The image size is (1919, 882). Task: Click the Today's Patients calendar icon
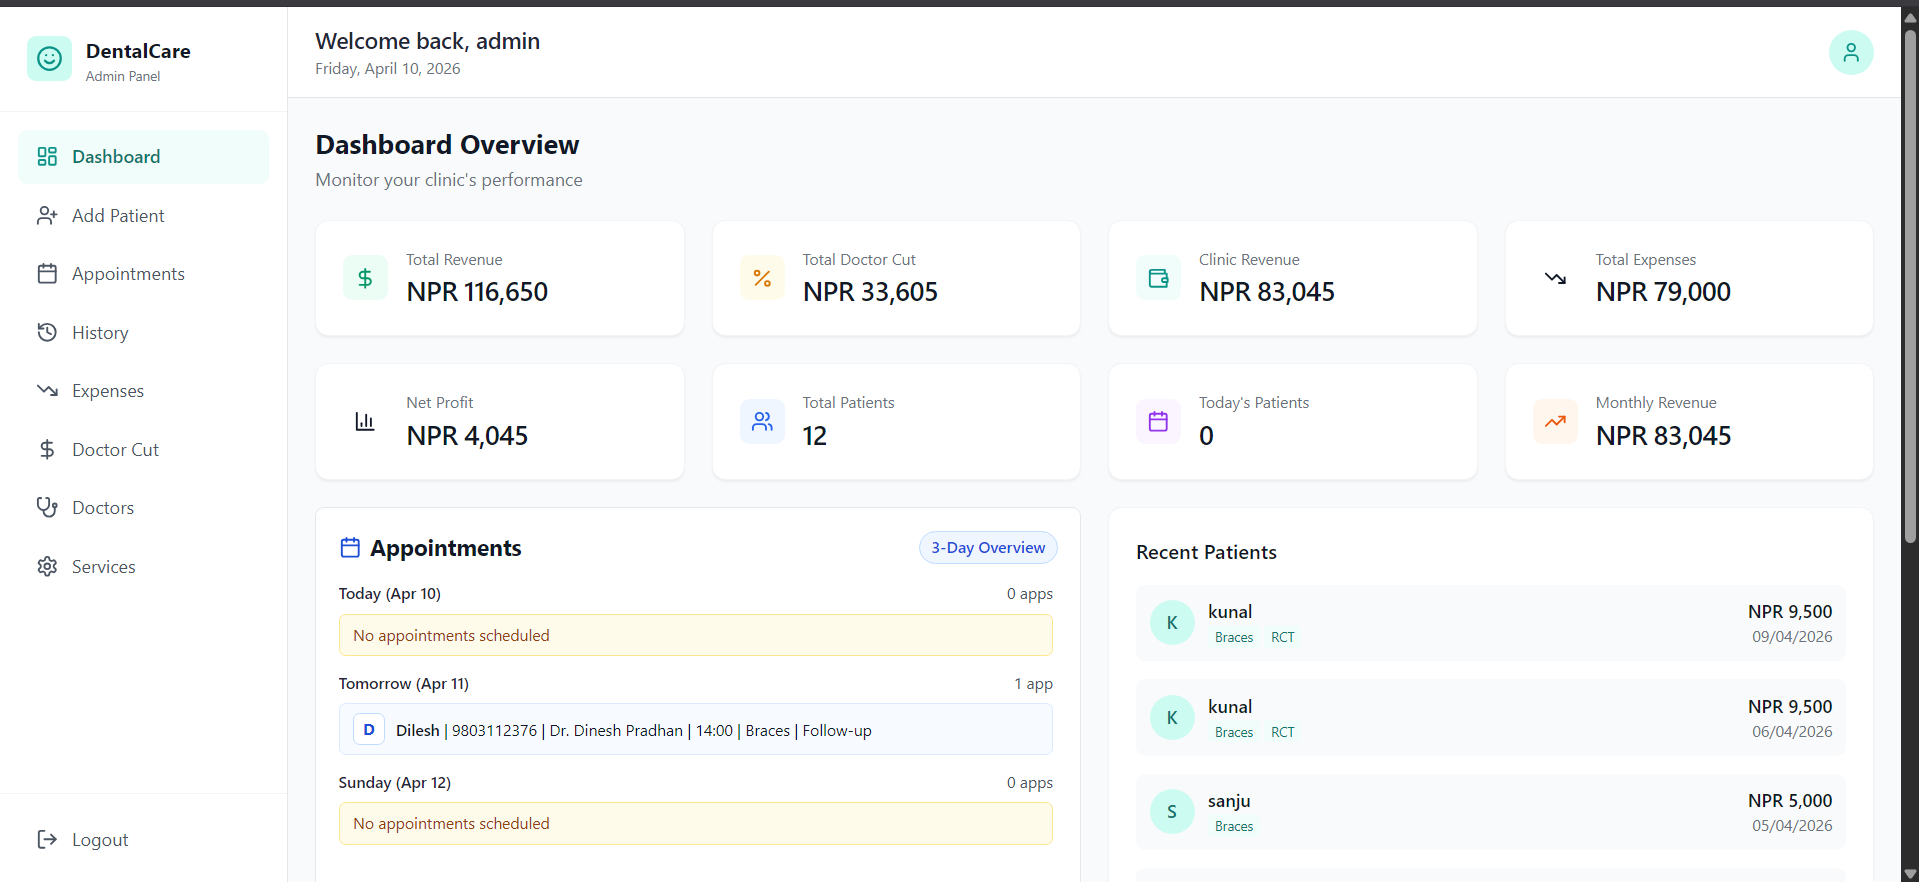tap(1158, 421)
